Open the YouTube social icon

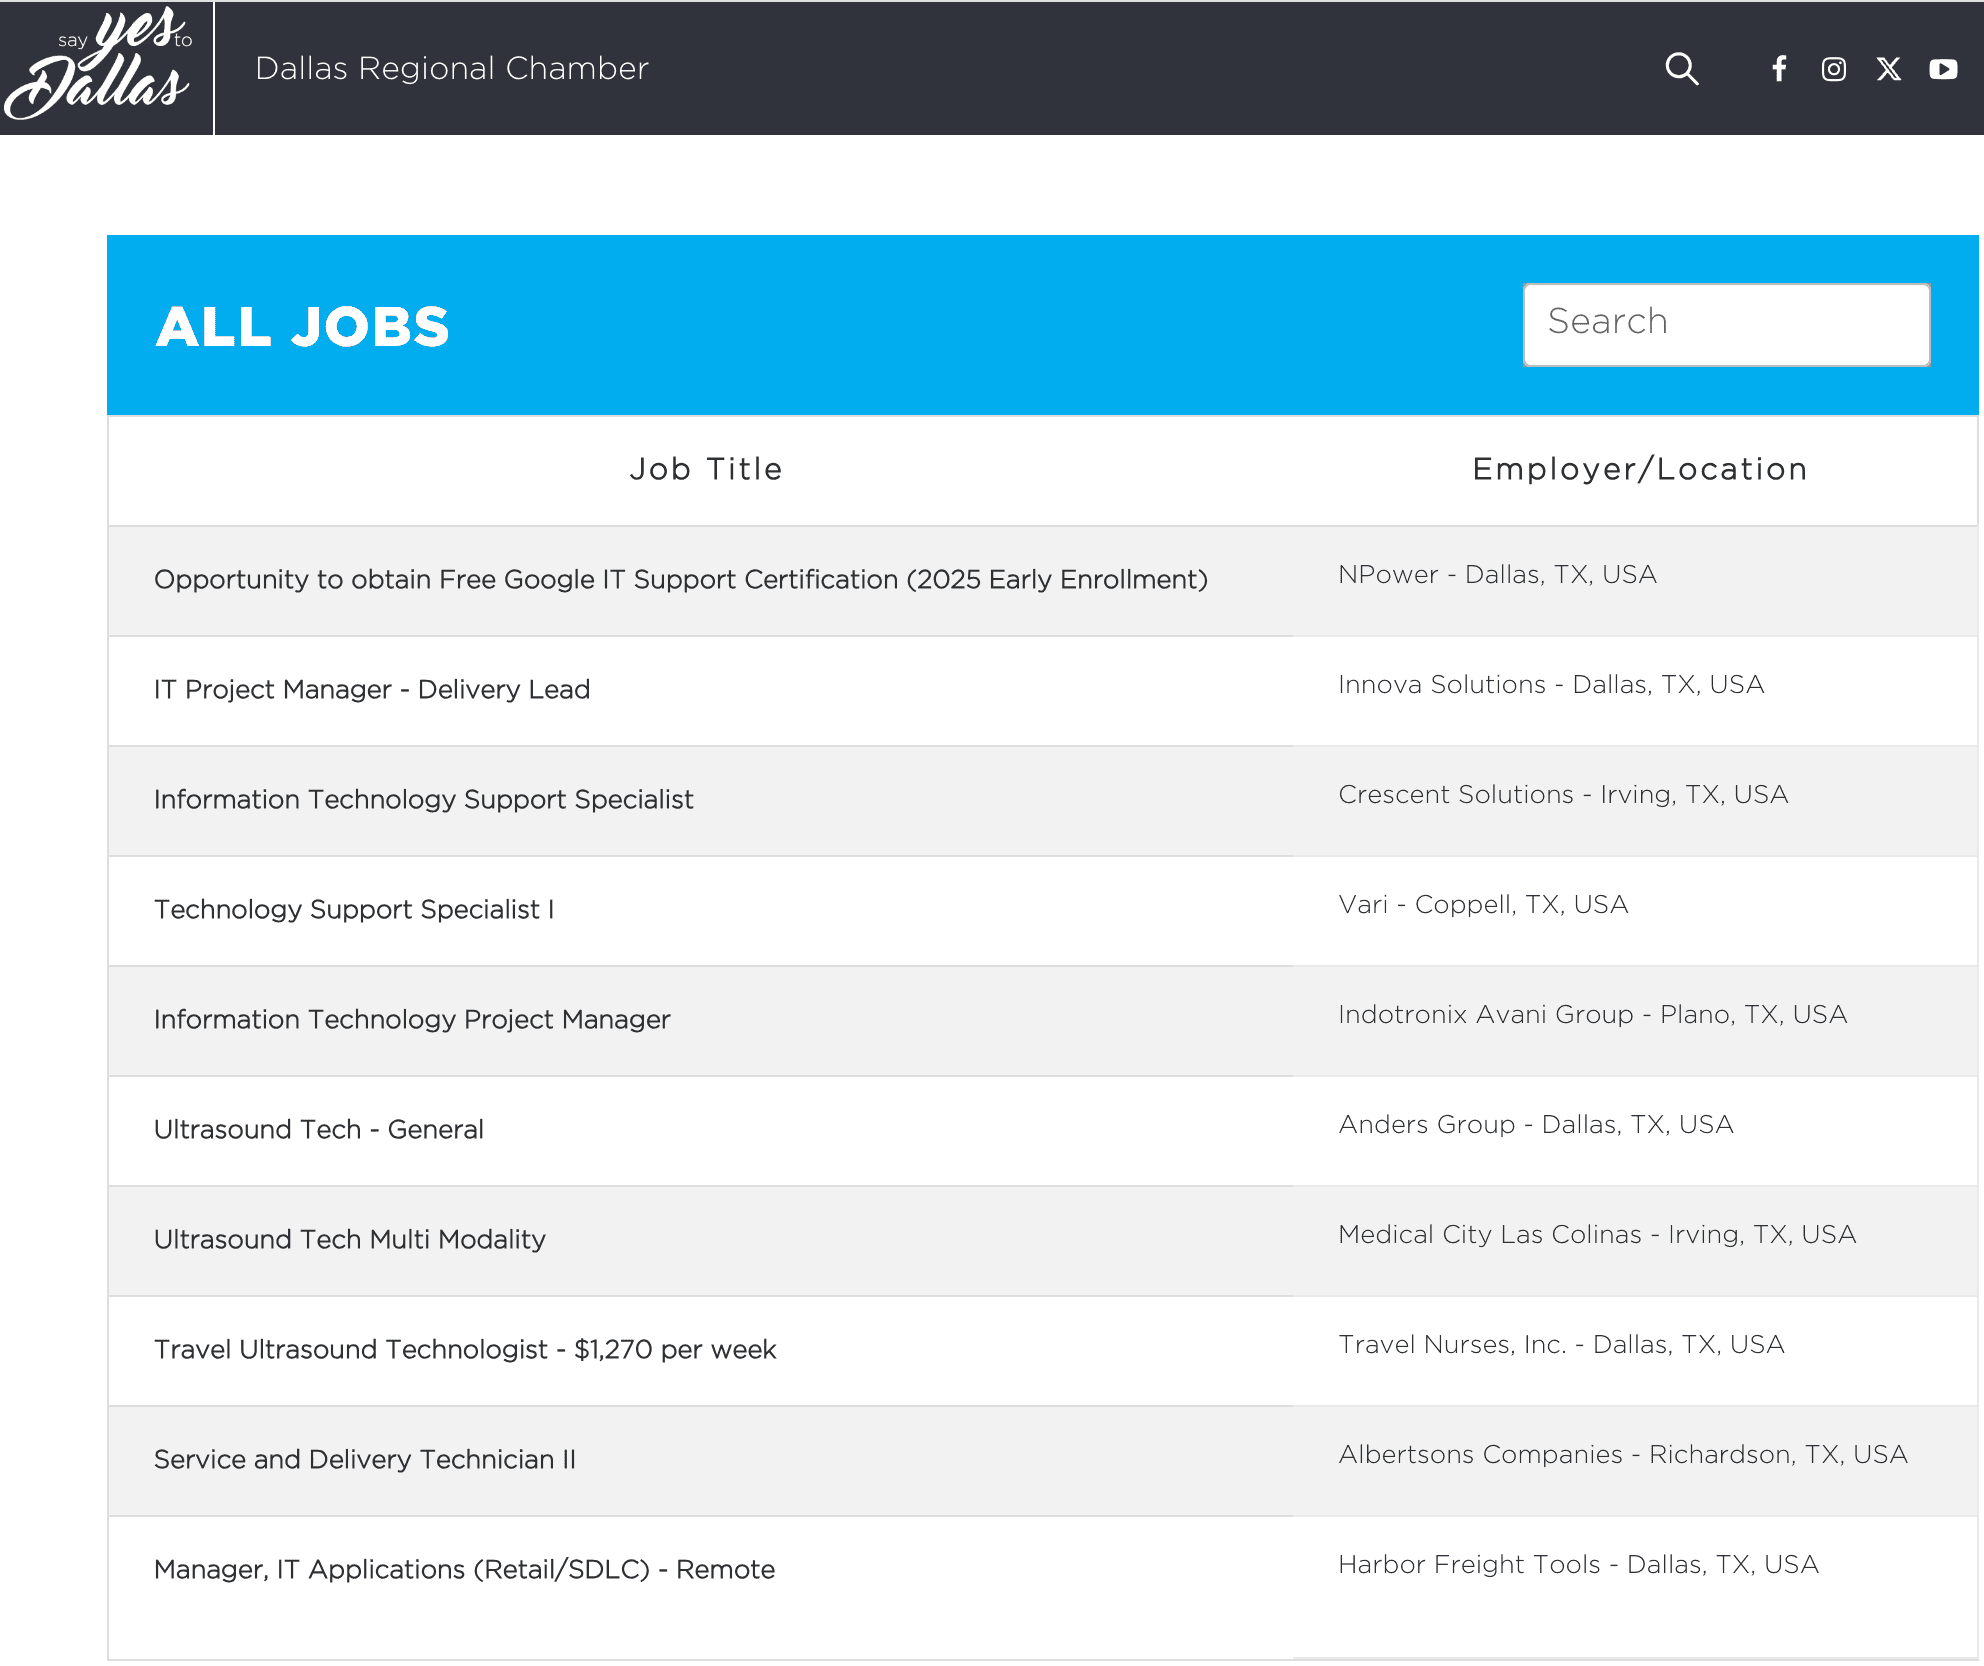pos(1943,69)
